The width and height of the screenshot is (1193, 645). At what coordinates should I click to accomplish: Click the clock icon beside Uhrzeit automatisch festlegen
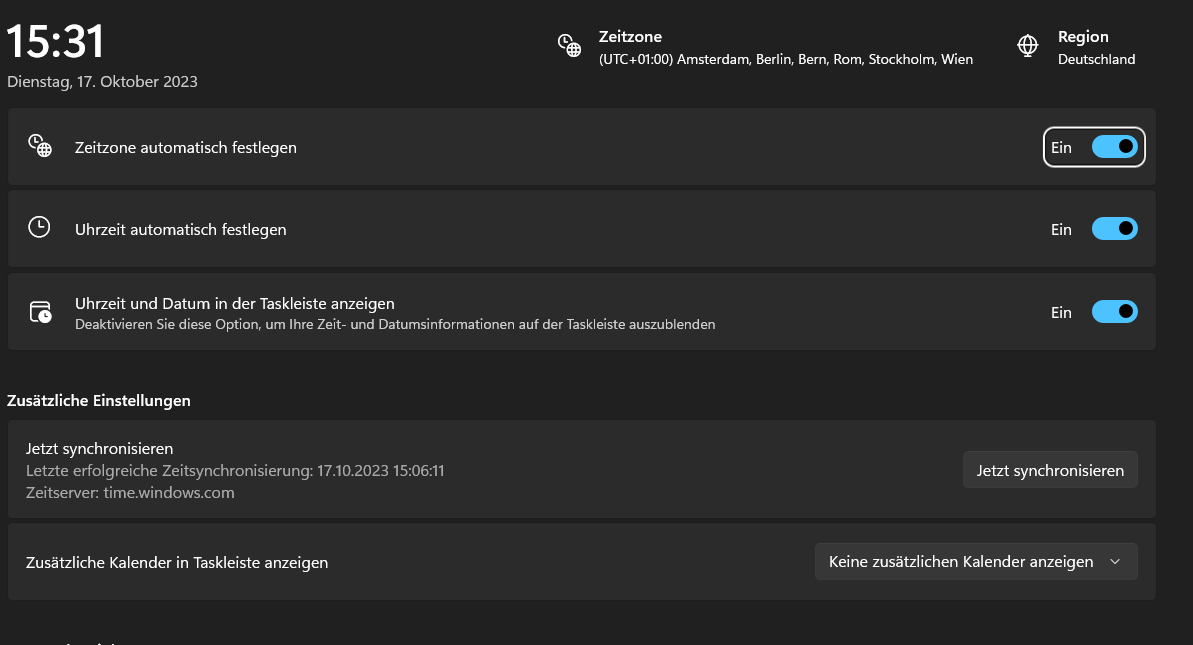click(x=39, y=228)
